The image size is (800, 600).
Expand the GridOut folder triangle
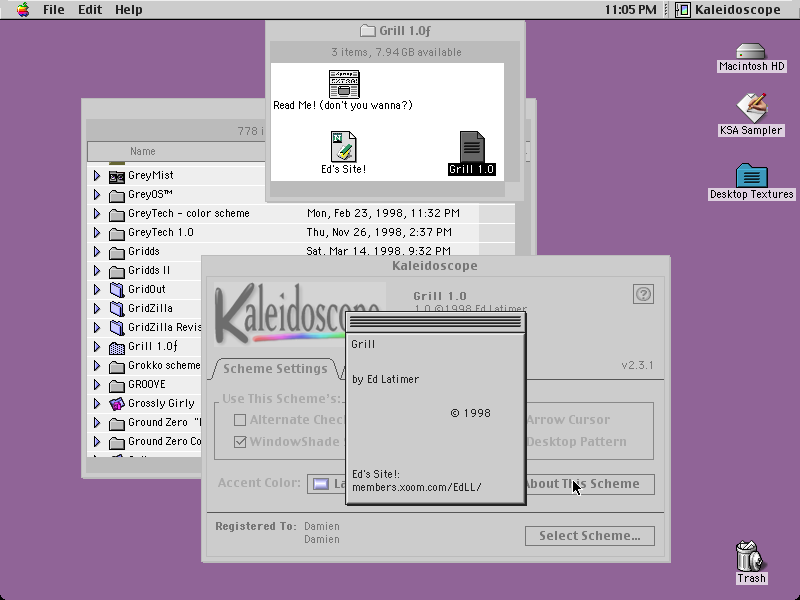pyautogui.click(x=97, y=289)
